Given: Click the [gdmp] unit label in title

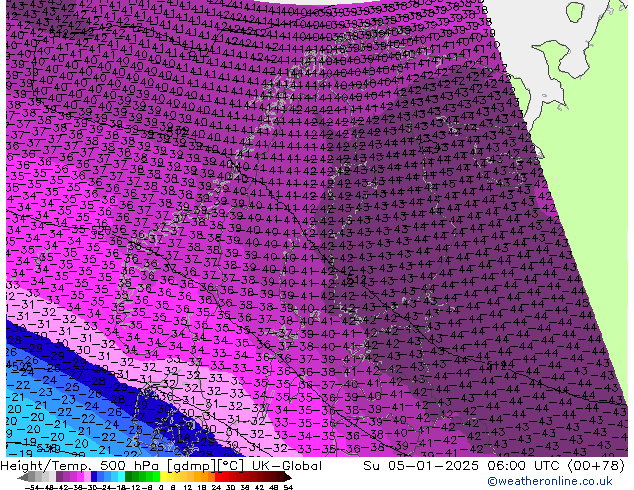Looking at the screenshot, I should 193,466.
